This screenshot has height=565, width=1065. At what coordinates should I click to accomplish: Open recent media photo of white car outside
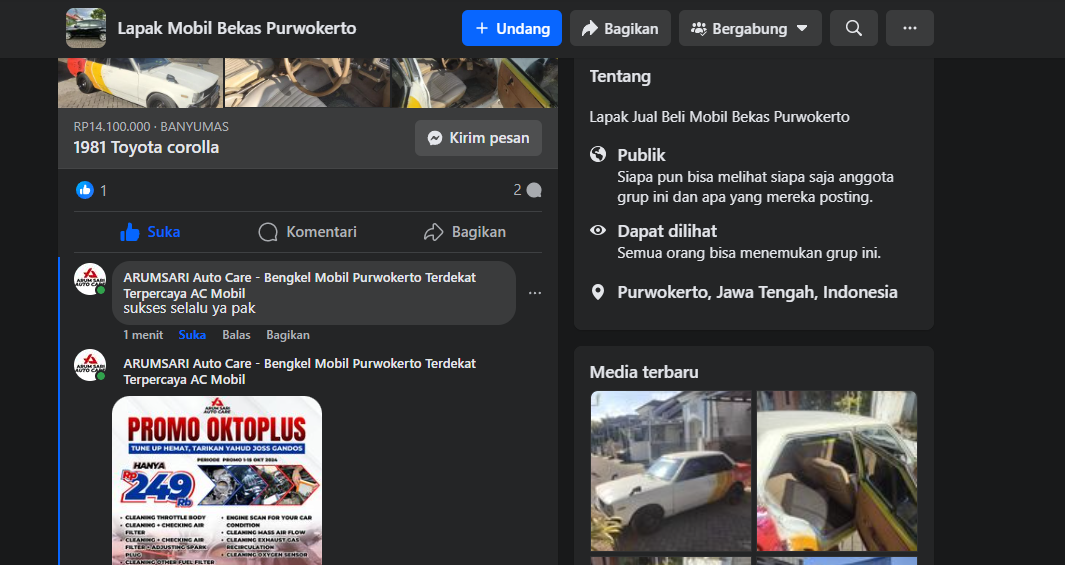point(671,471)
